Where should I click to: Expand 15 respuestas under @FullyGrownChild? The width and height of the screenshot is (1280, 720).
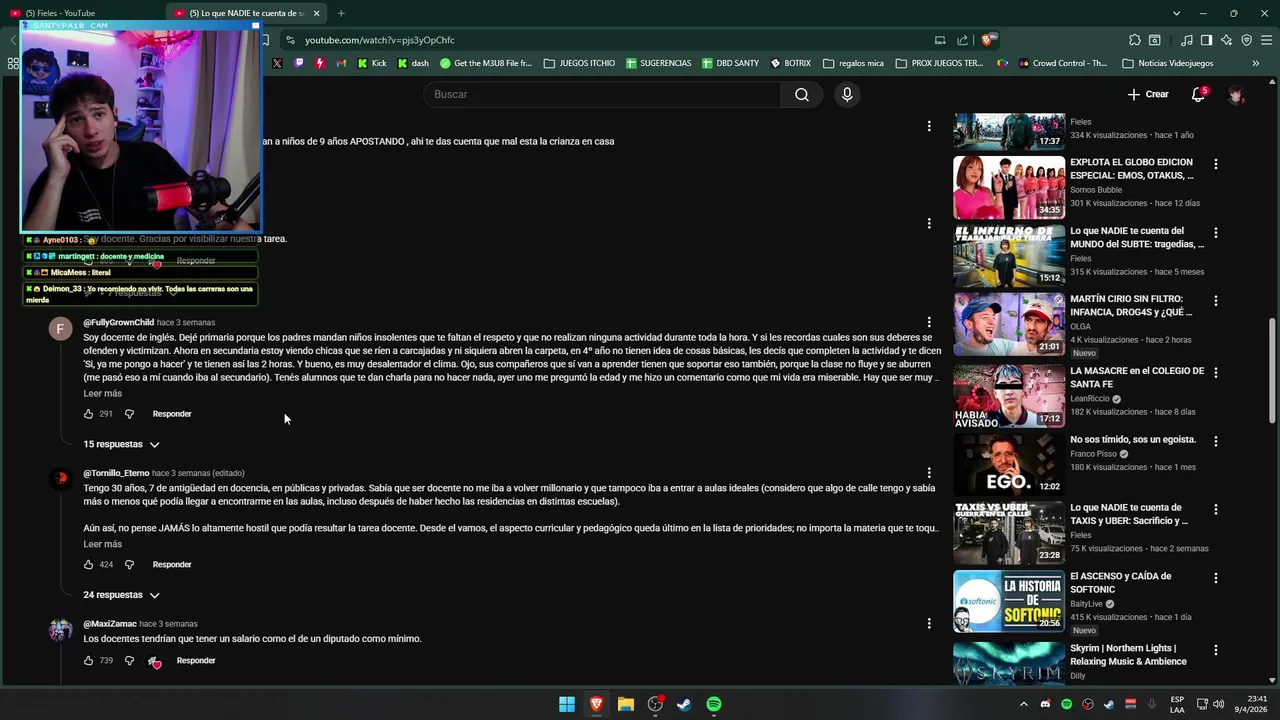pos(121,444)
